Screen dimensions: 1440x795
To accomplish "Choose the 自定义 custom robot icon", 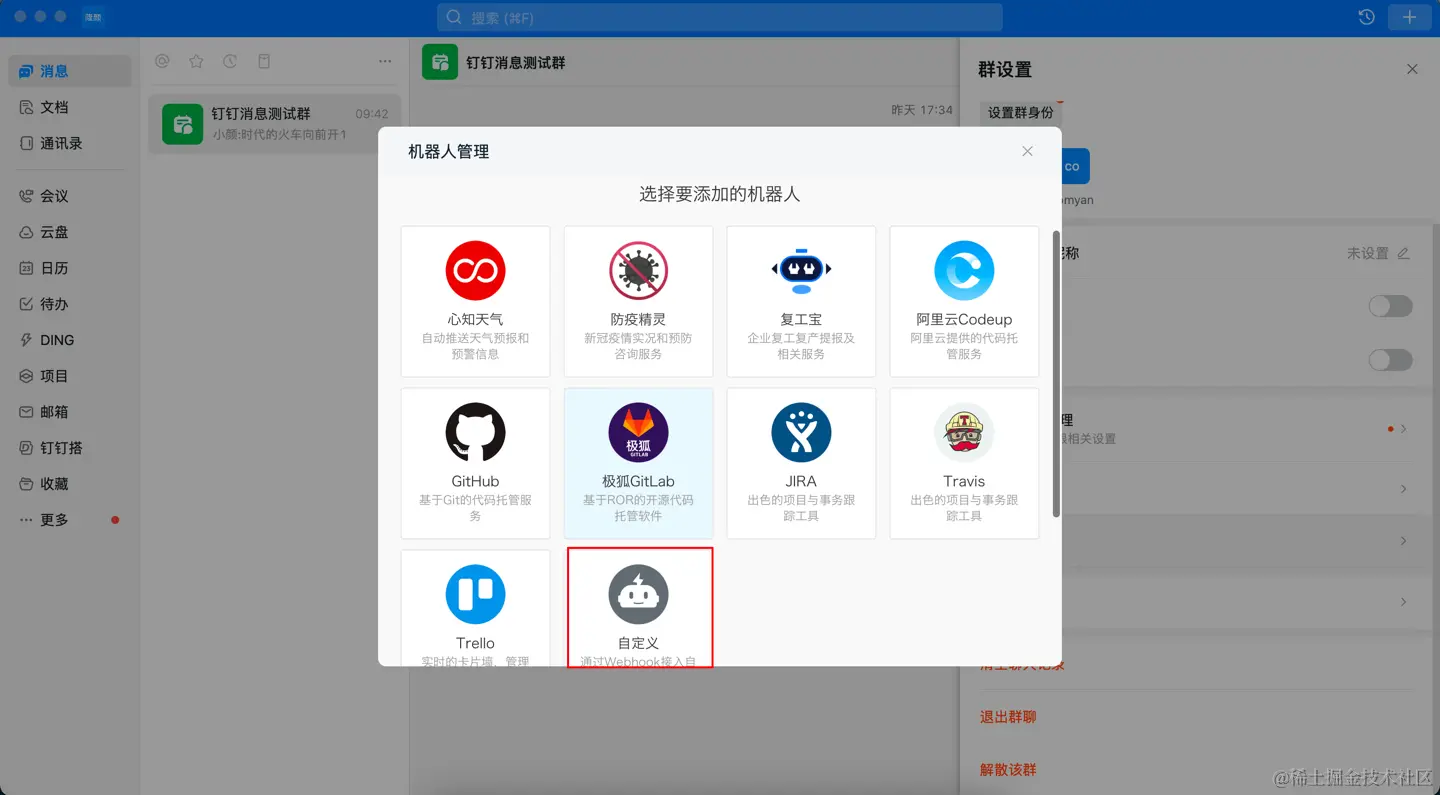I will (x=638, y=595).
